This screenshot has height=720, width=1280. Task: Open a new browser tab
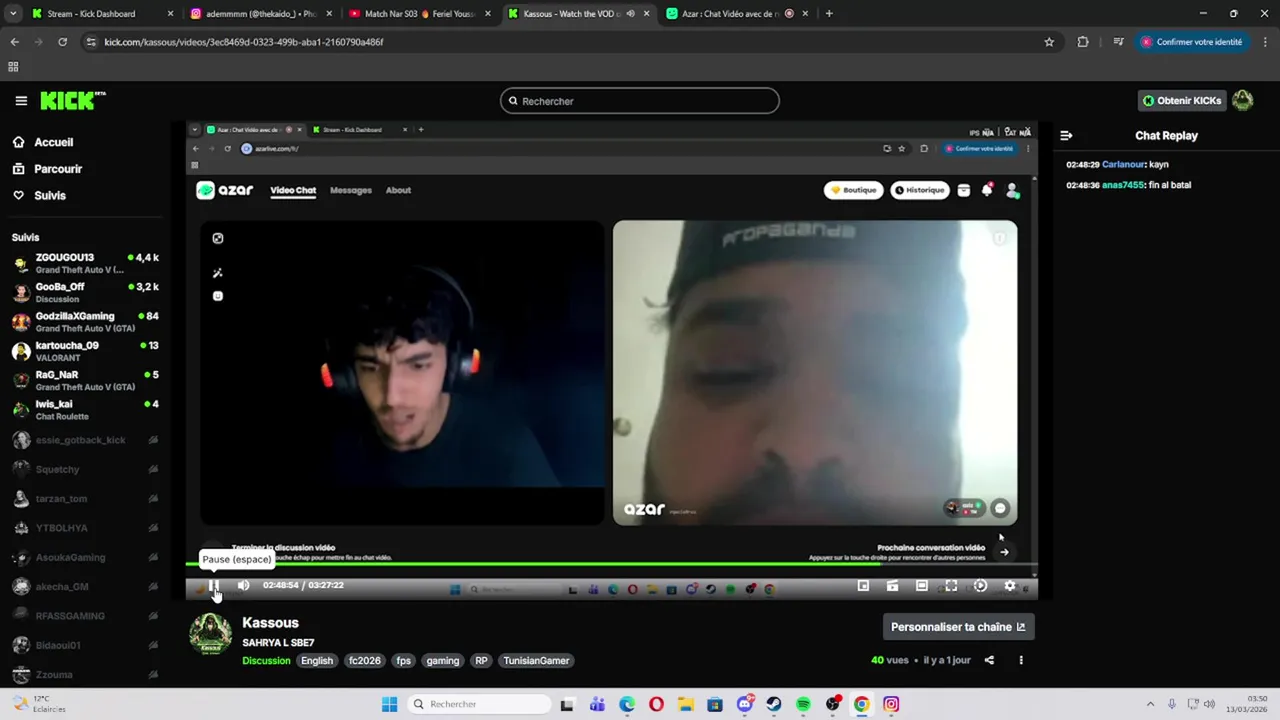pos(829,14)
